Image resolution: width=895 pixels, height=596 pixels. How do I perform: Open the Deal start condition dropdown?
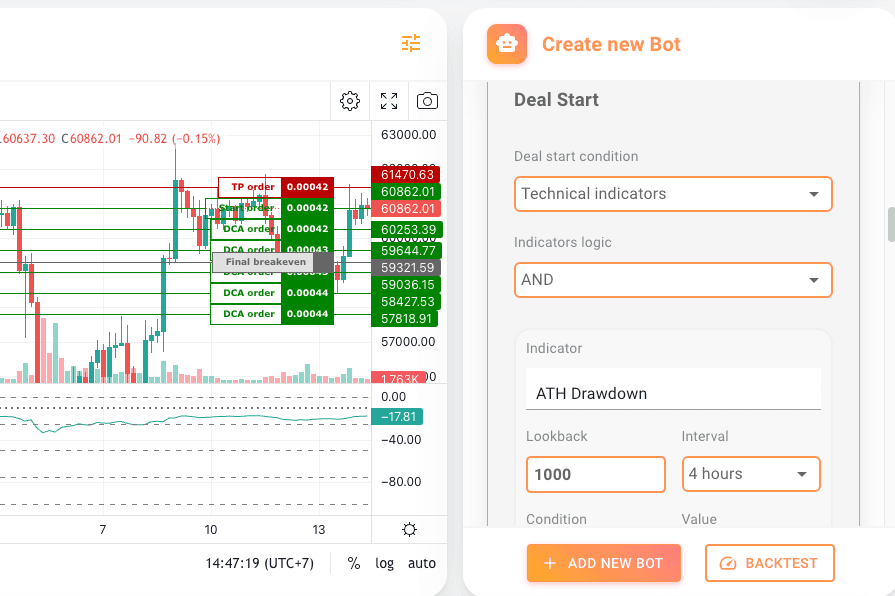(673, 194)
